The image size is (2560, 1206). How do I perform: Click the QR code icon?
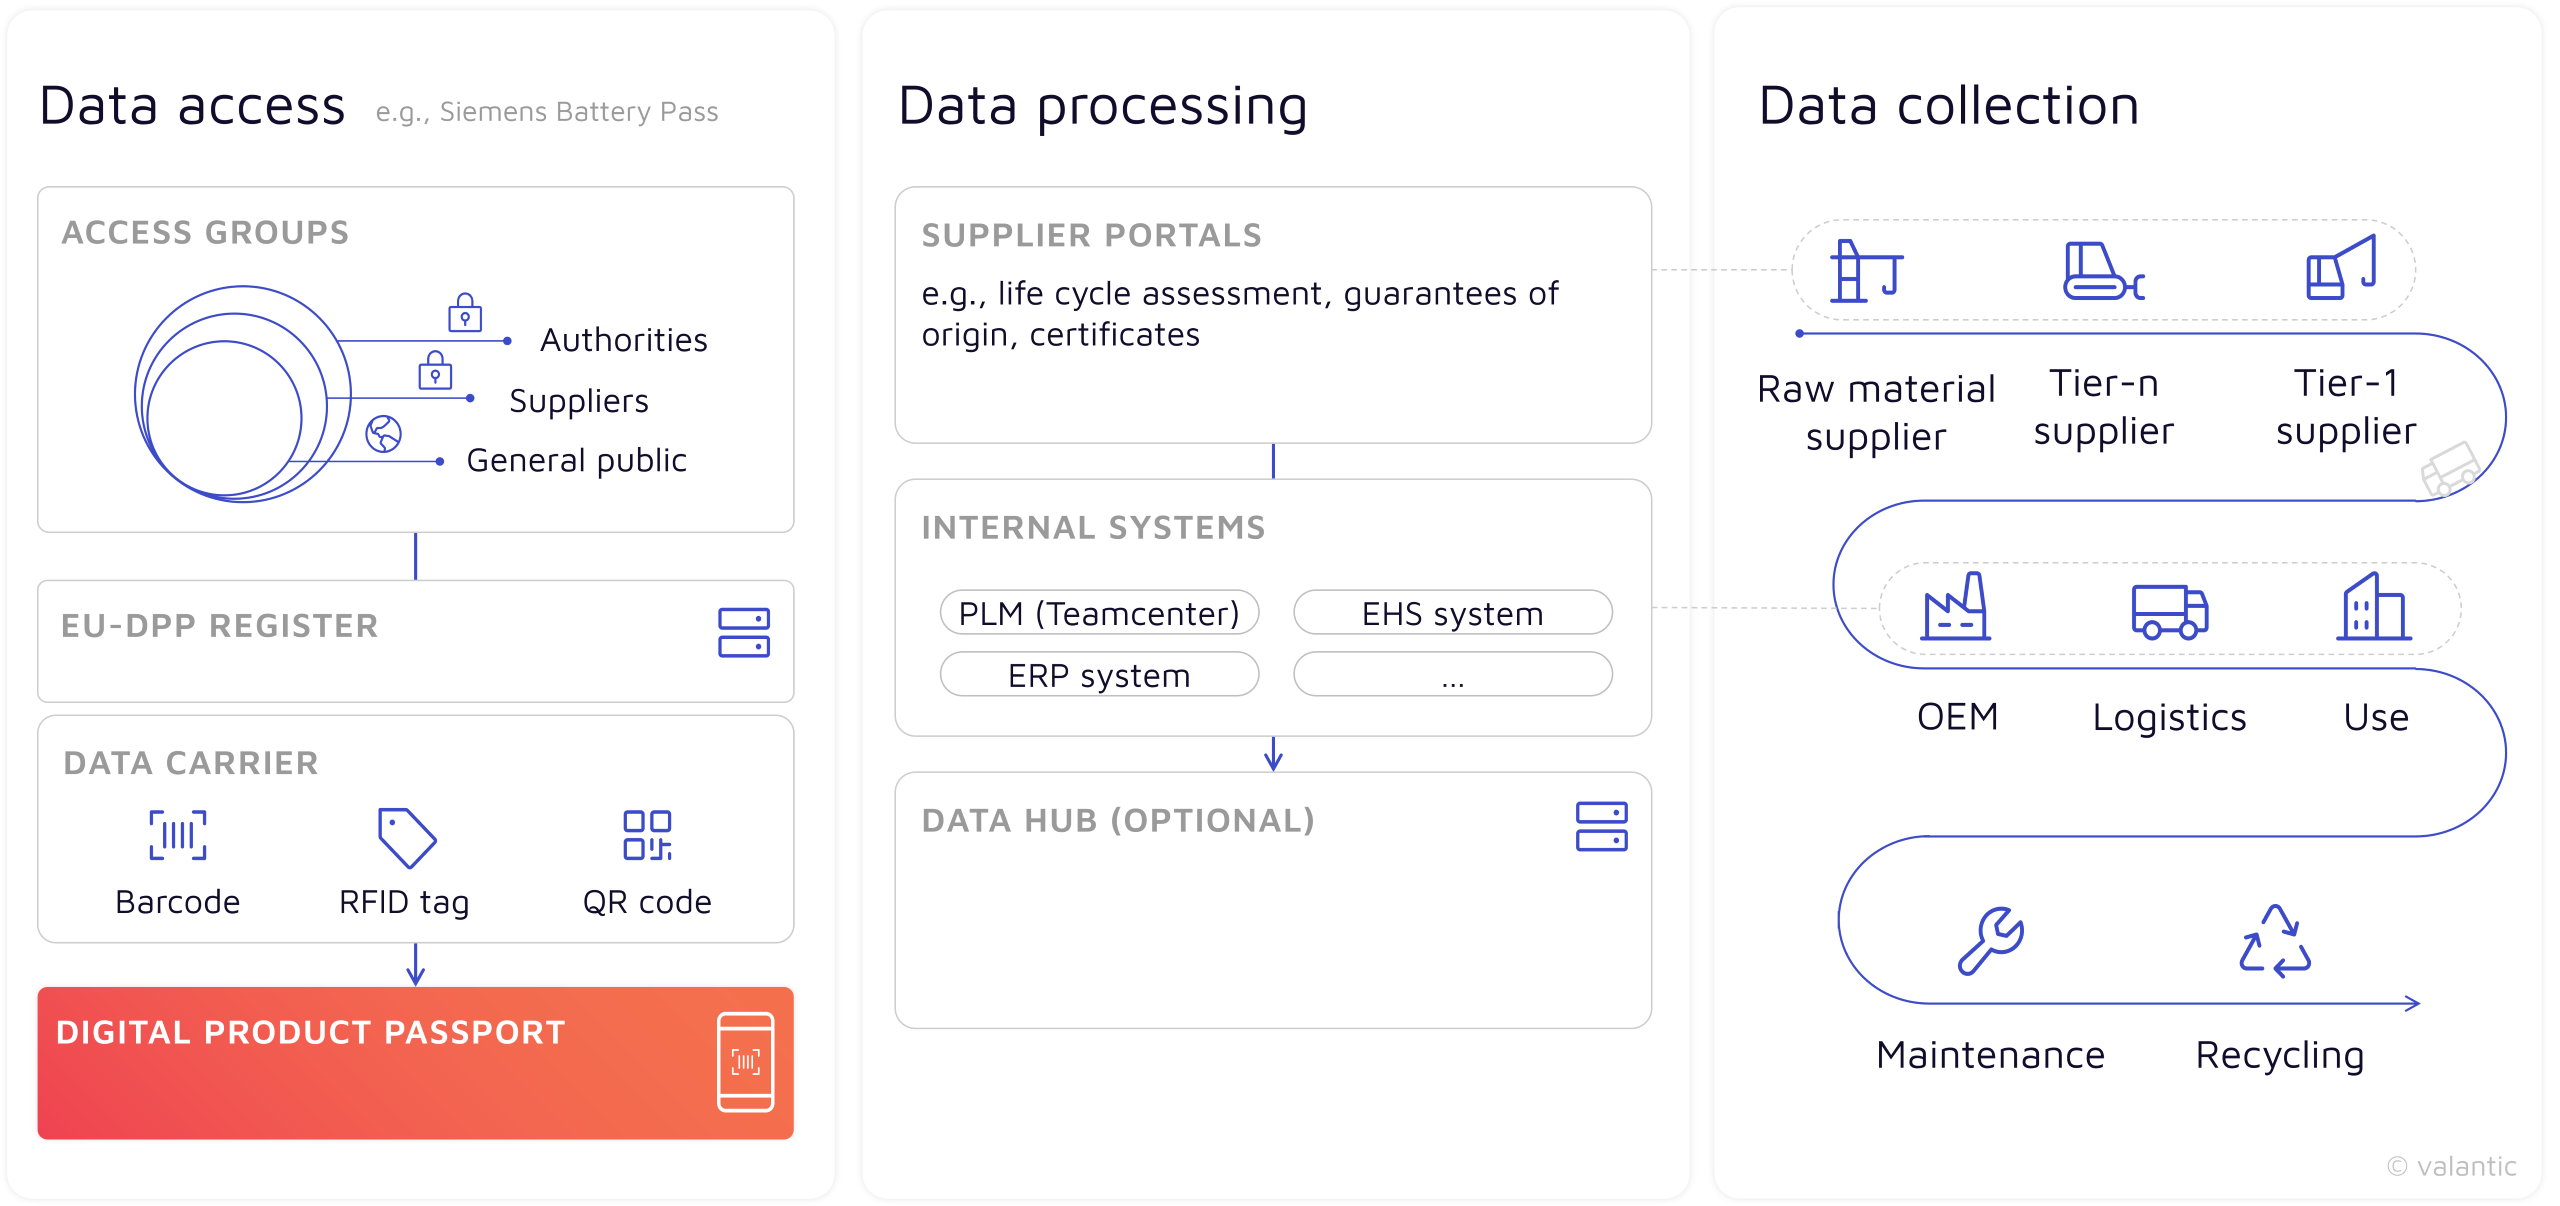[647, 835]
